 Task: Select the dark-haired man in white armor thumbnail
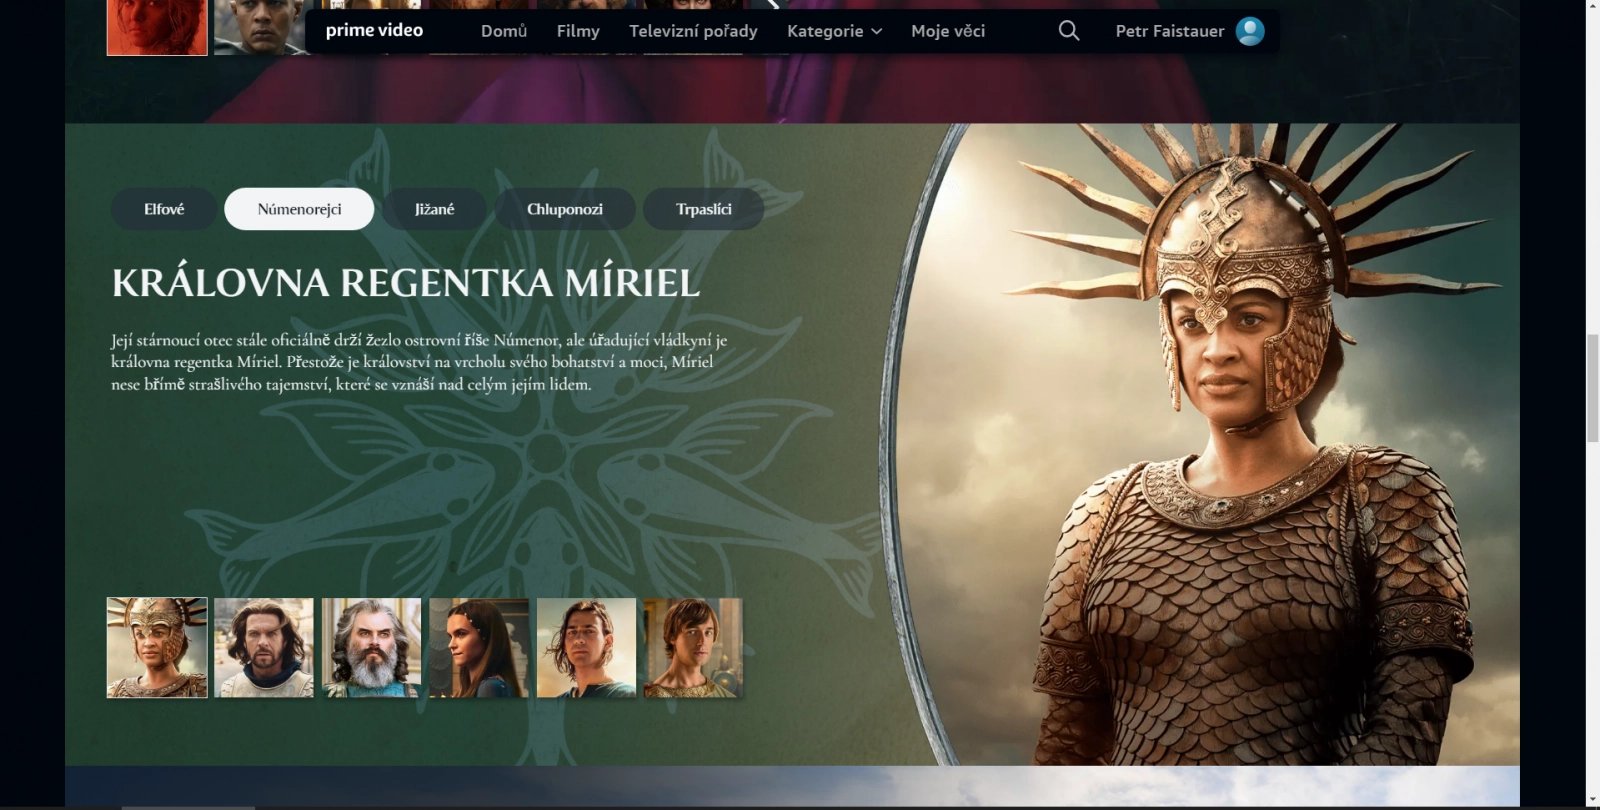point(264,648)
